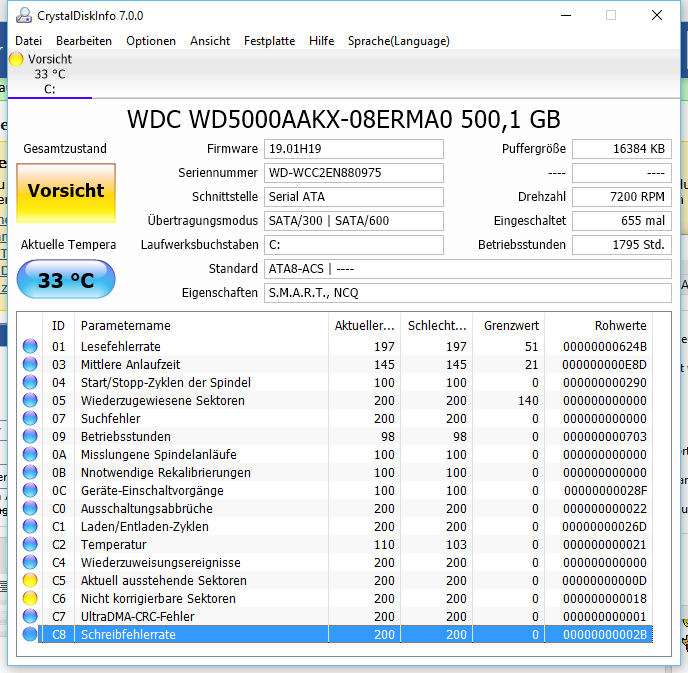Click the Schlecht... column header

pos(437,326)
